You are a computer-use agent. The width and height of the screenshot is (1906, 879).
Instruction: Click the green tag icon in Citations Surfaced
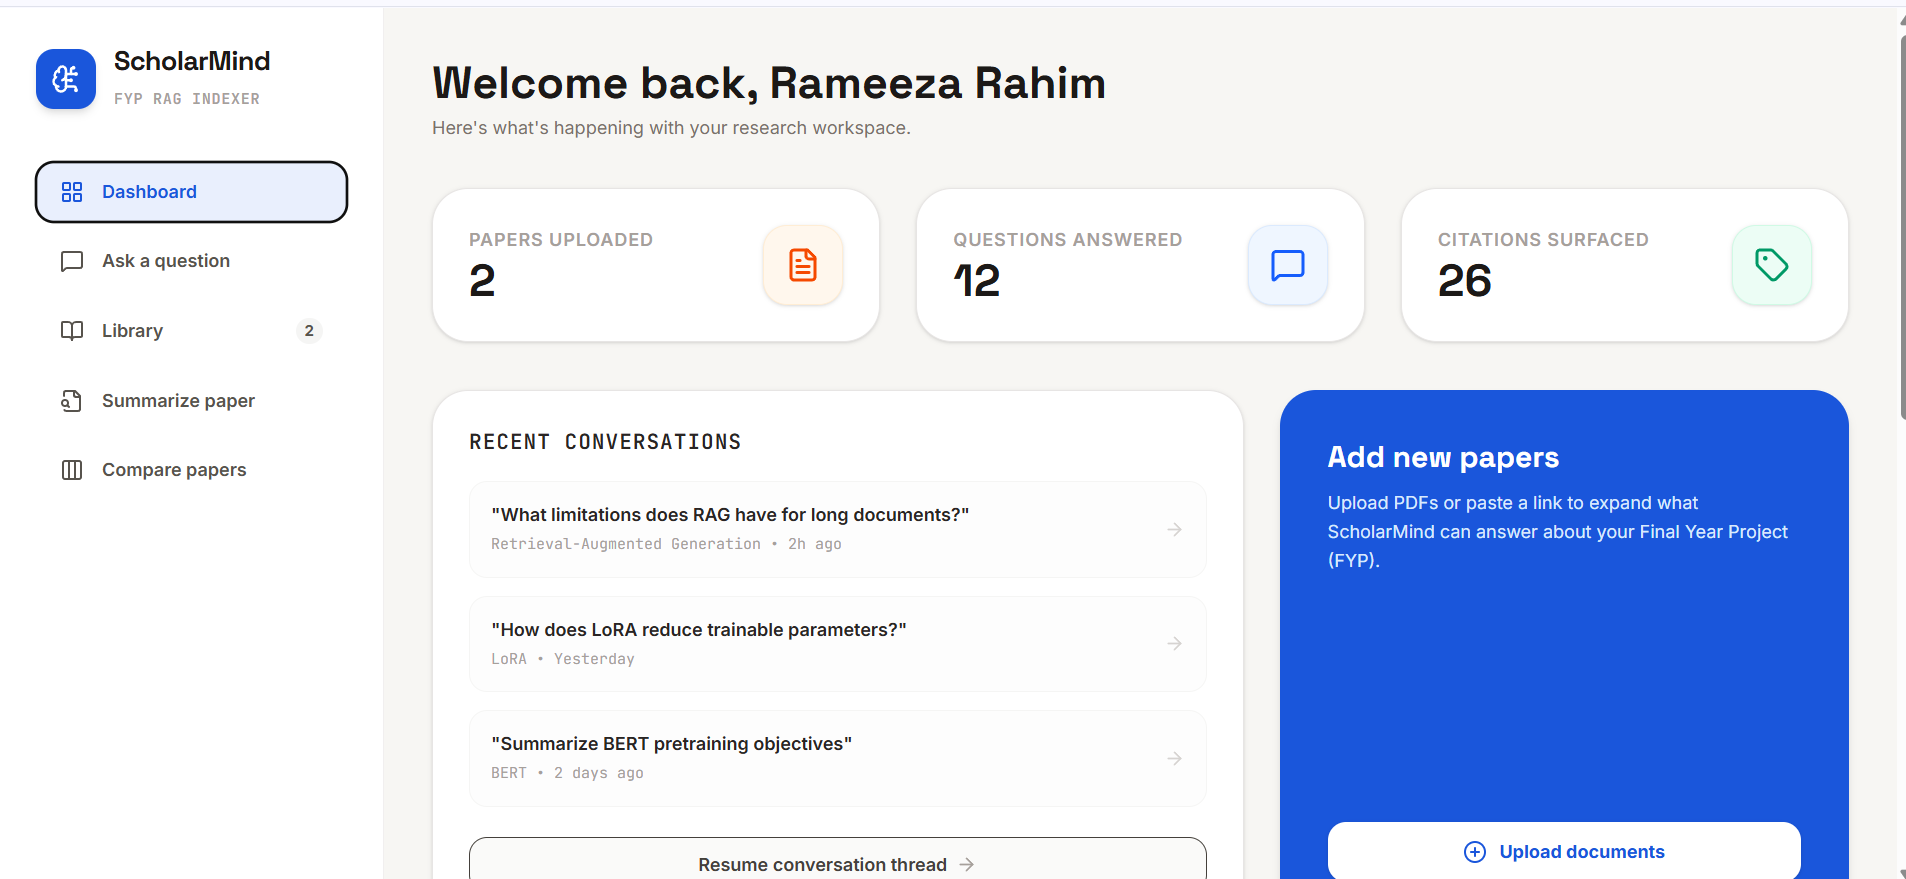1772,265
